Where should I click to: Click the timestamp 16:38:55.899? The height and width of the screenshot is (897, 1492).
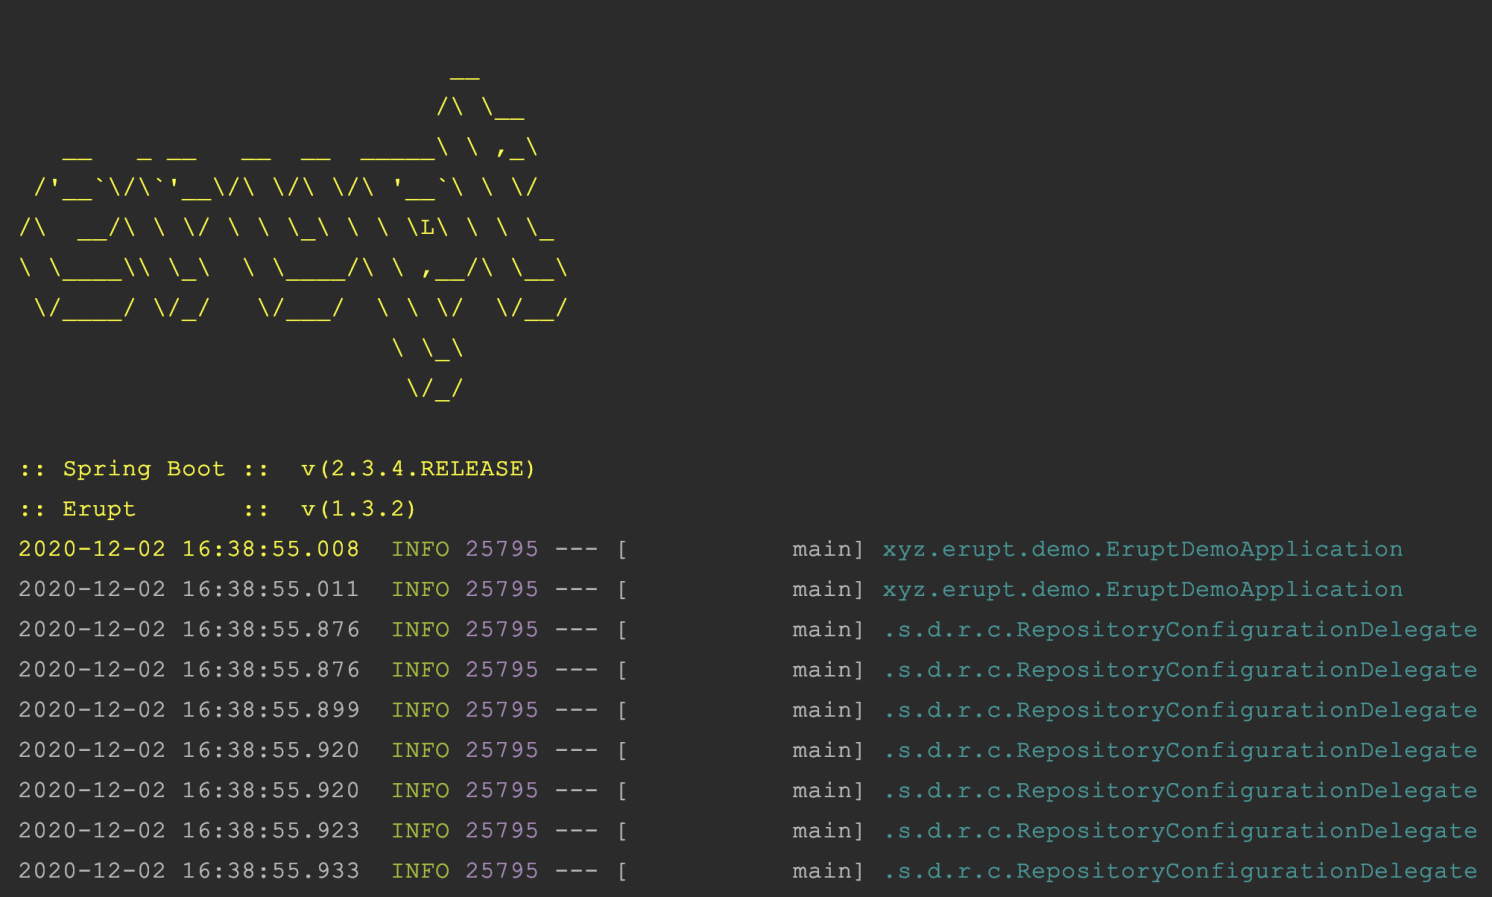tap(270, 709)
